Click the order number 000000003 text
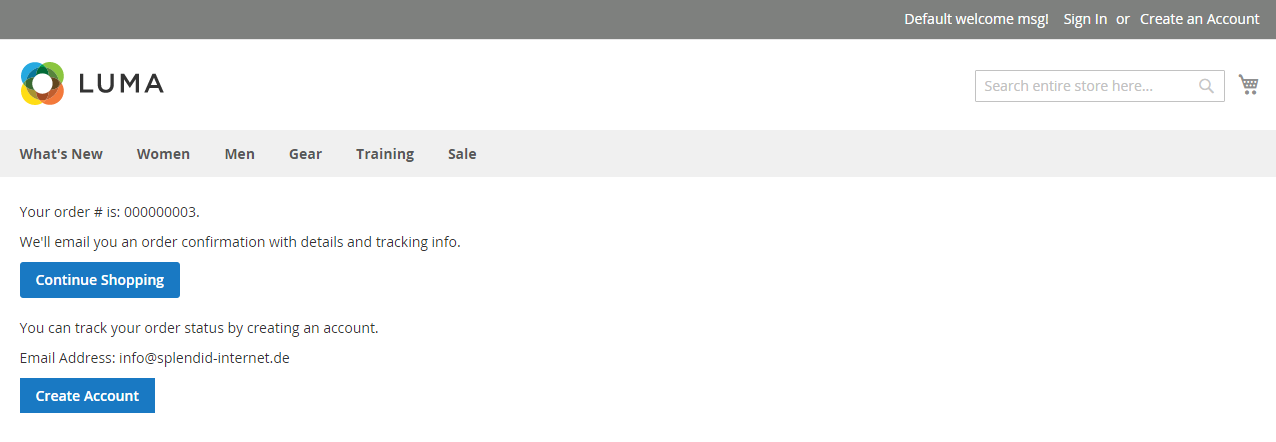The height and width of the screenshot is (442, 1276). coord(160,212)
